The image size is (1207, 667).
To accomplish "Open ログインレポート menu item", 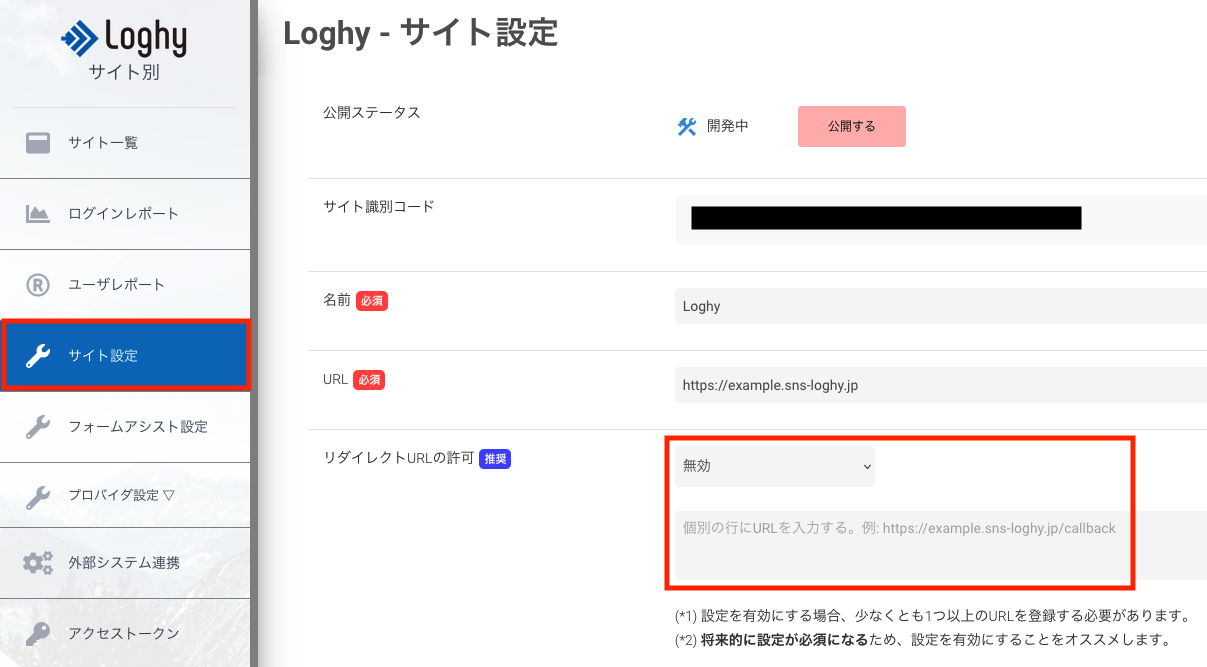I will pyautogui.click(x=125, y=214).
